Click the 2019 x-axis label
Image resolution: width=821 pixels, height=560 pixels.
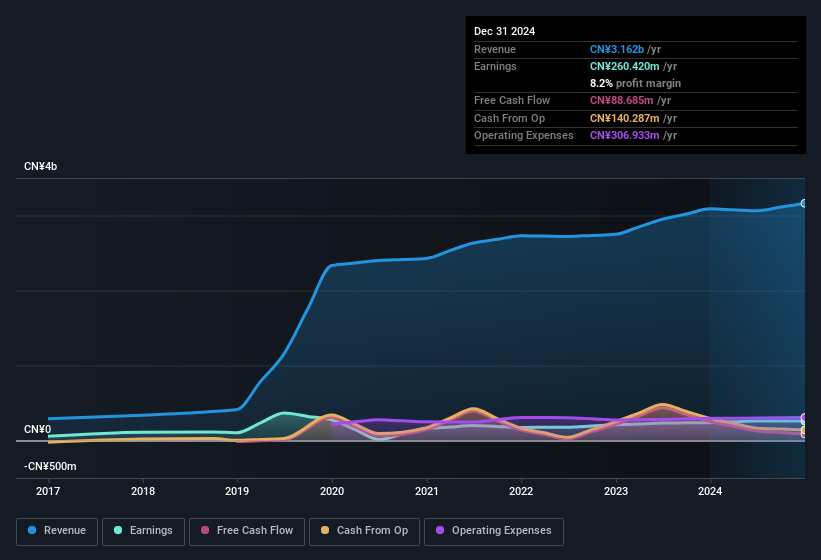click(x=237, y=491)
